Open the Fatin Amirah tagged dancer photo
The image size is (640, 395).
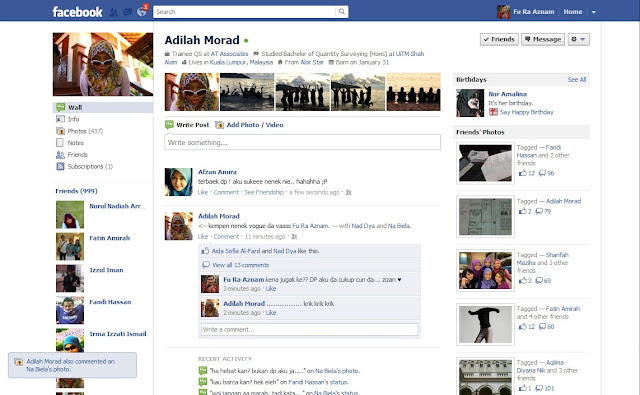(485, 324)
